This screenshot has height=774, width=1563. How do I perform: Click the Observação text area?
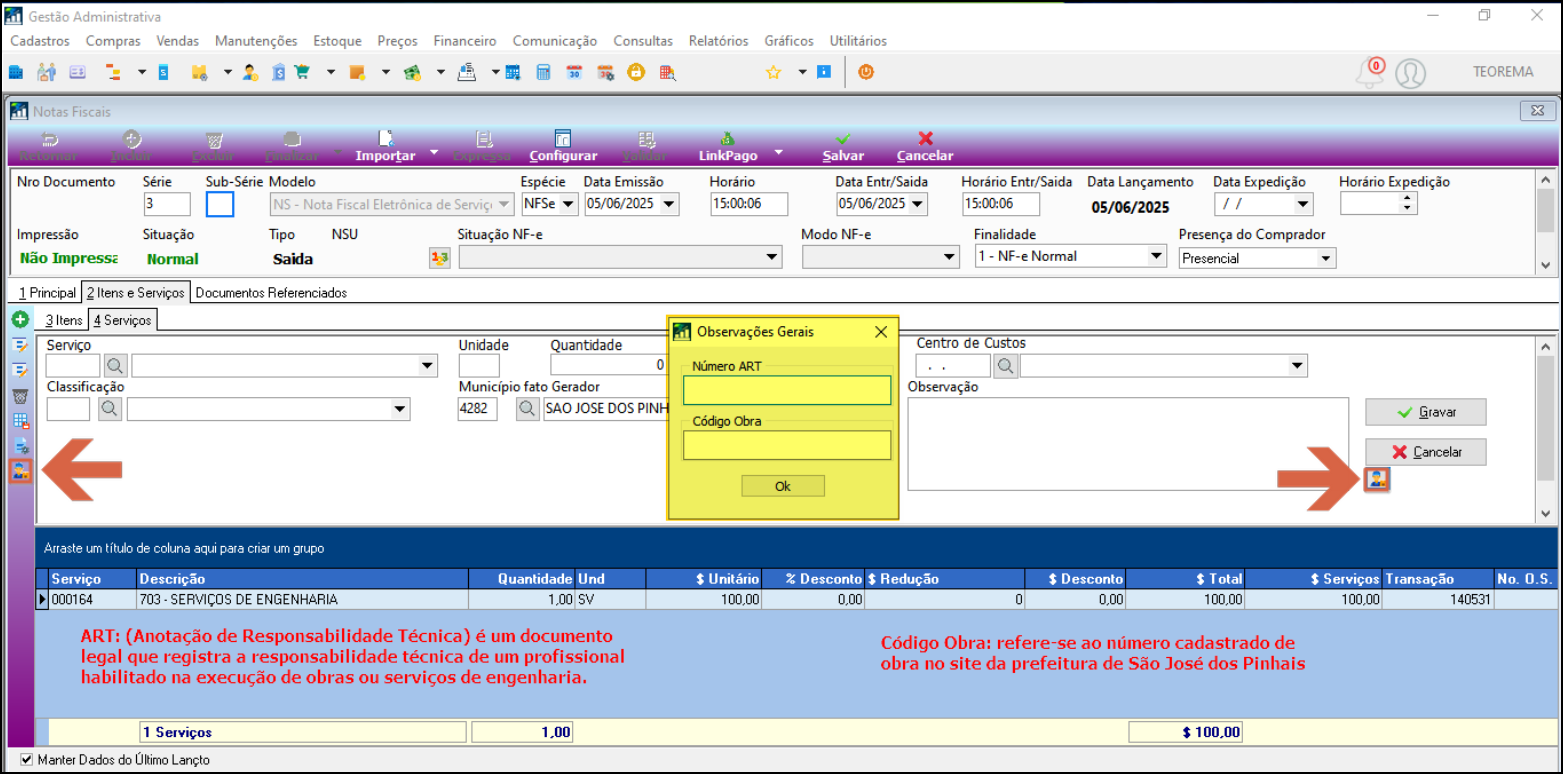[1128, 444]
